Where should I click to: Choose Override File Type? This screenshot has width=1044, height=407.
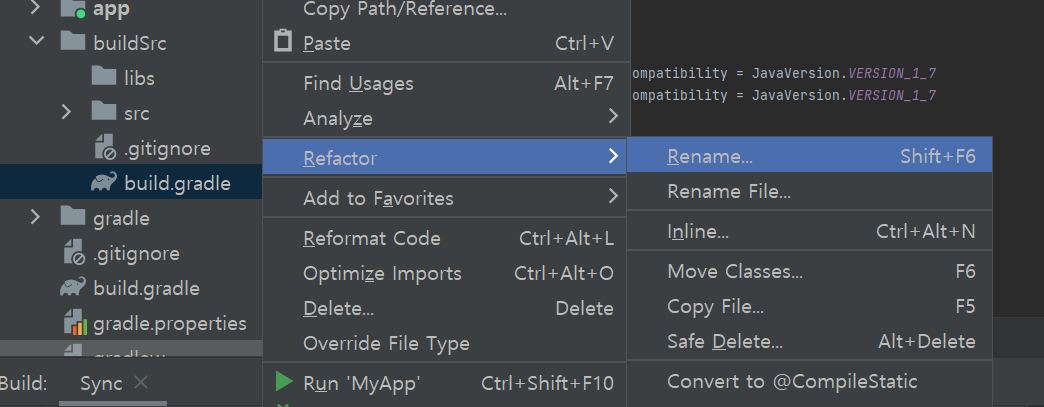pos(446,343)
